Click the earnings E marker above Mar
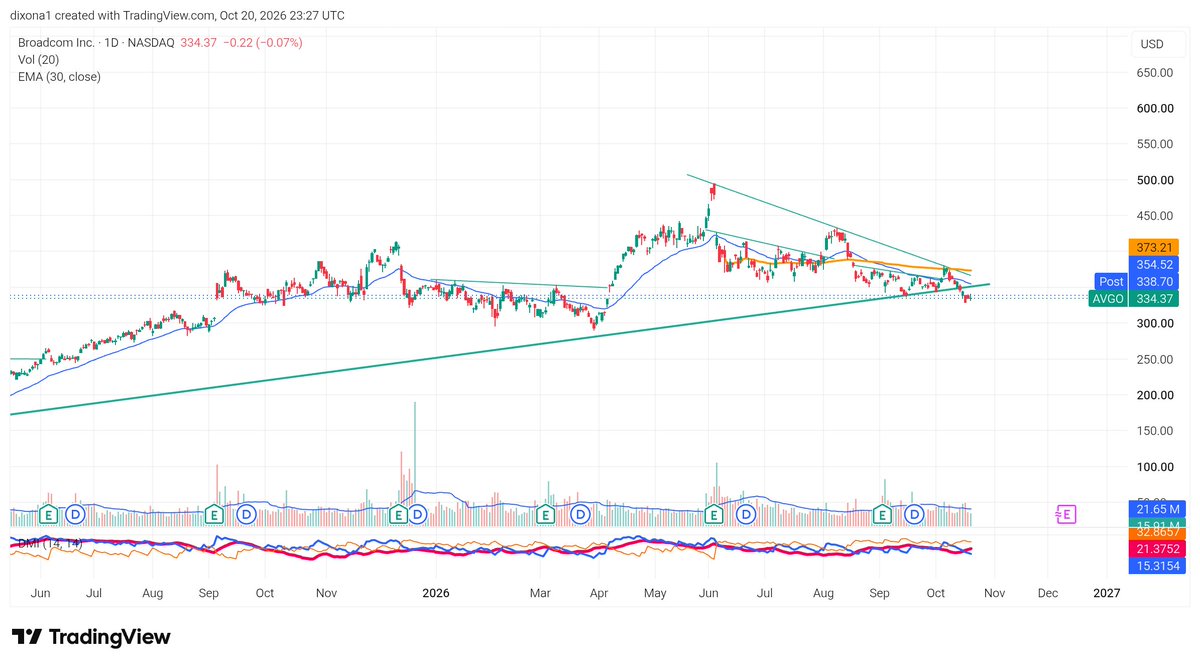1200x667 pixels. [546, 514]
